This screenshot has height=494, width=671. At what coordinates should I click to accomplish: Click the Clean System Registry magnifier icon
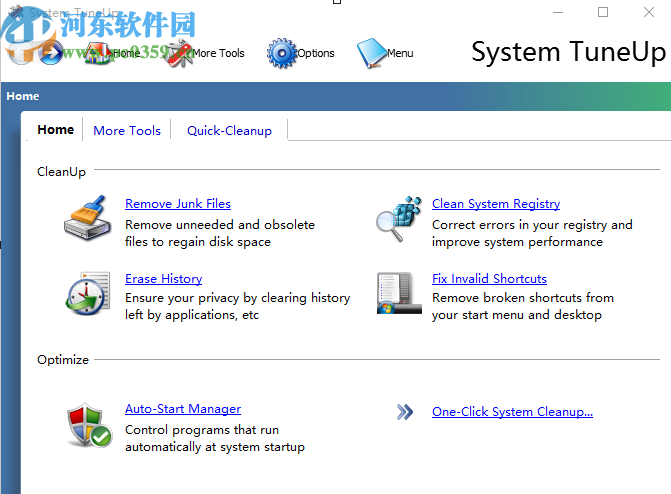pyautogui.click(x=399, y=218)
